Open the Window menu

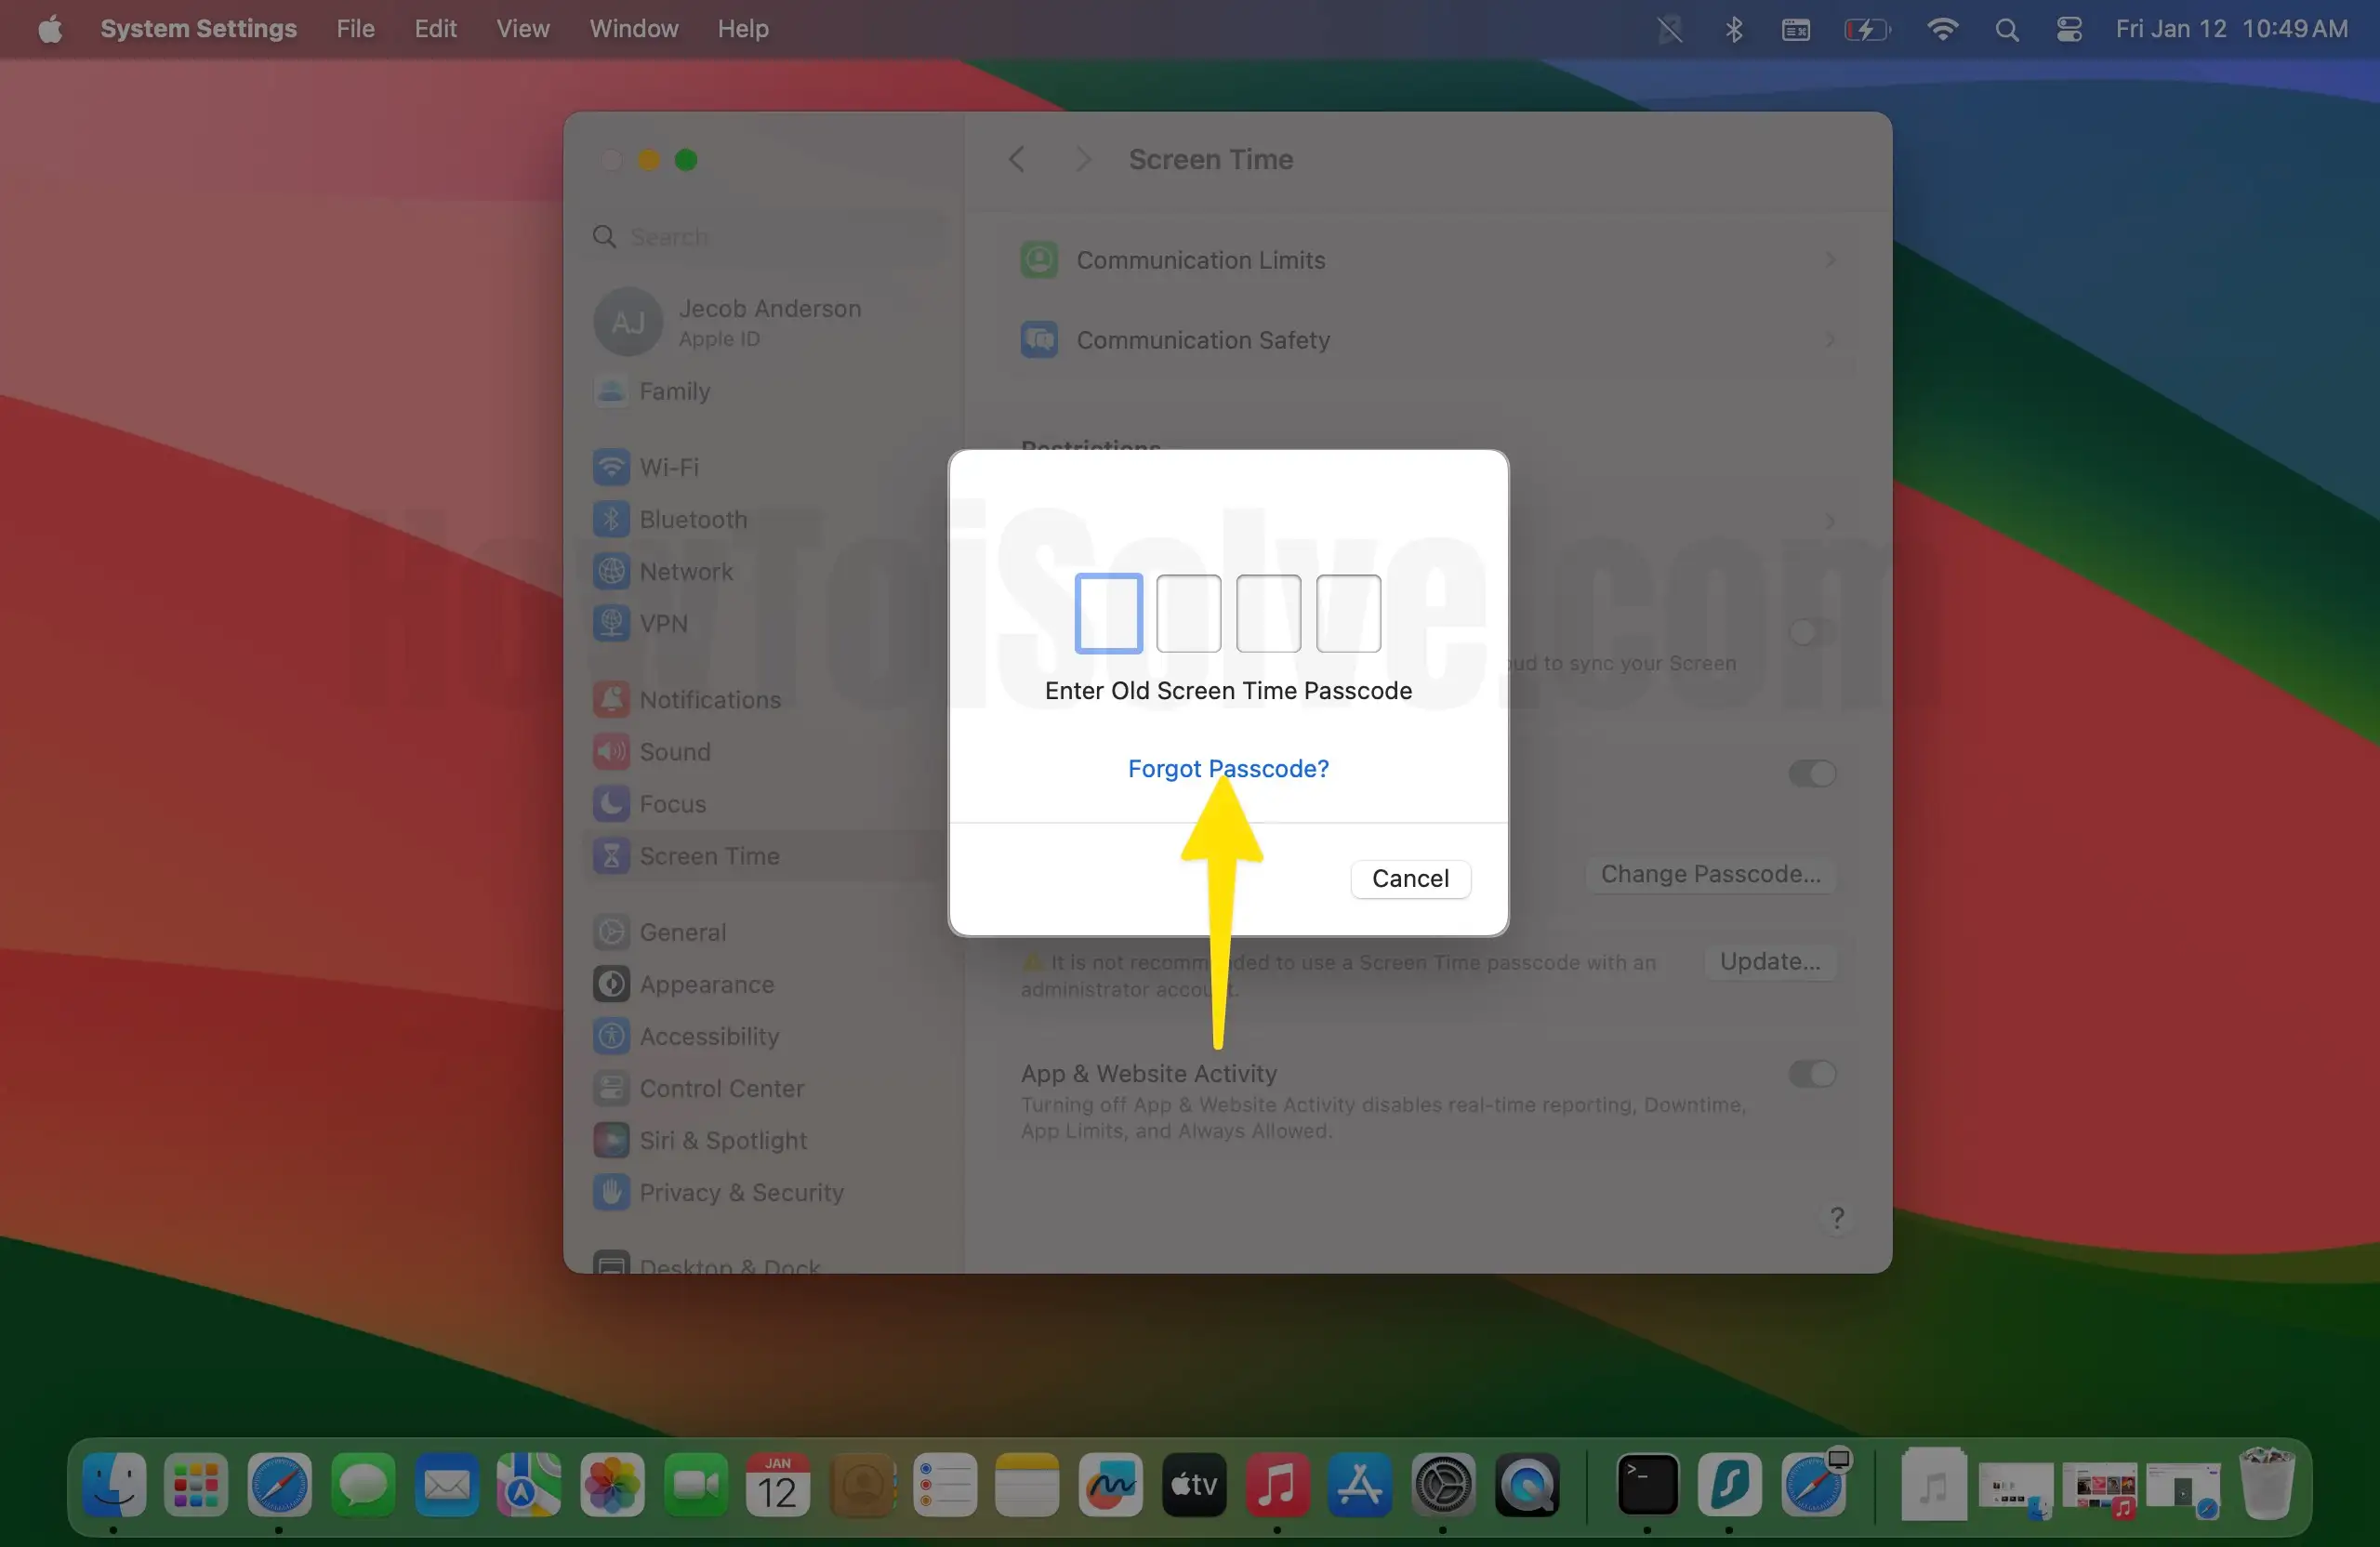click(633, 28)
